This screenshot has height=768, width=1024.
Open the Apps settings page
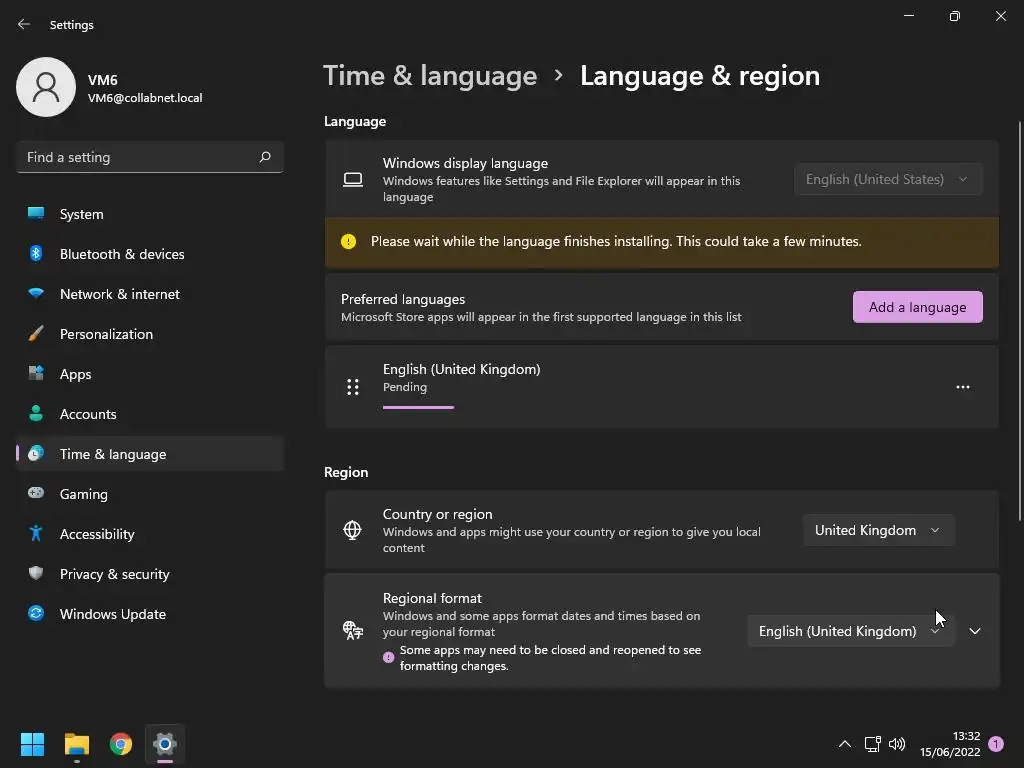coord(150,374)
